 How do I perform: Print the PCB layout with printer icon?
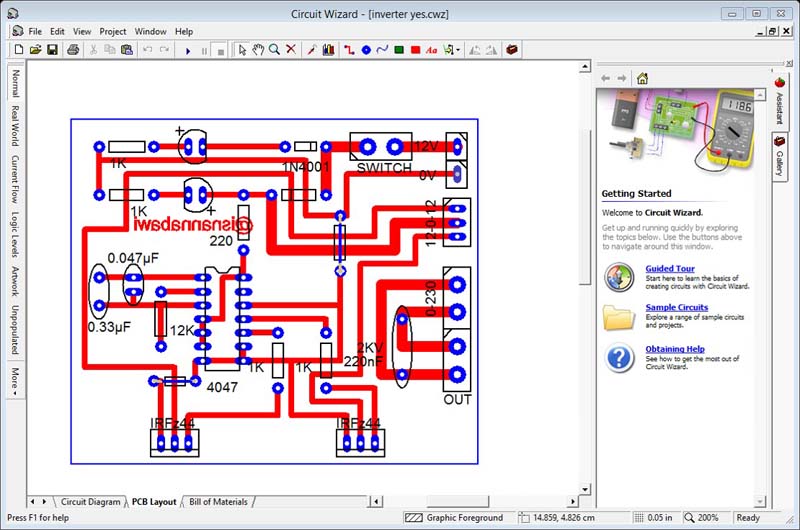click(73, 49)
